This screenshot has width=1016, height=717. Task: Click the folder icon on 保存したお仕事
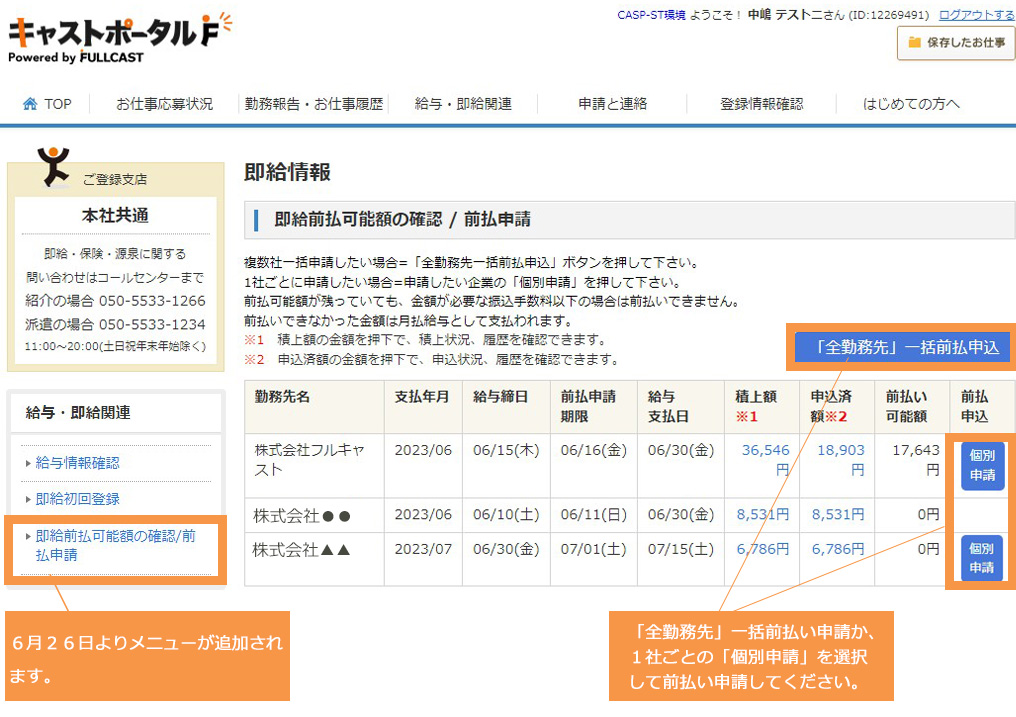(x=914, y=42)
